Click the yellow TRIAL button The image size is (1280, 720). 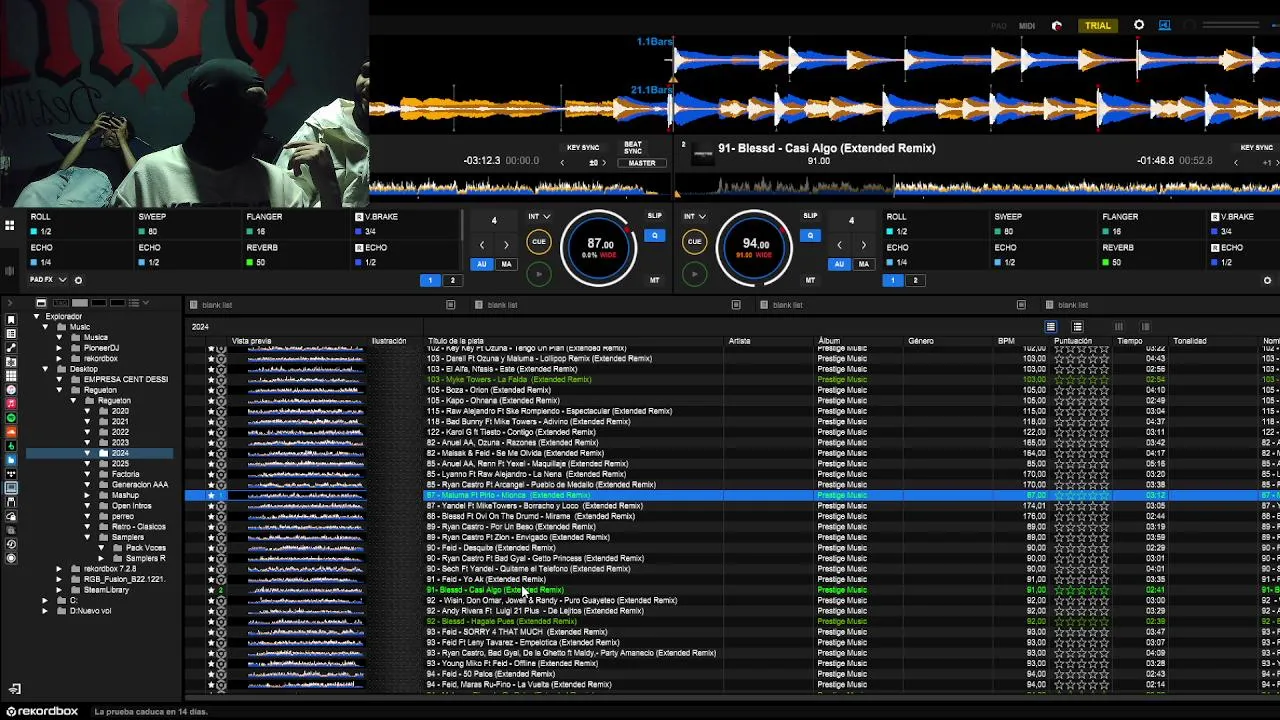[x=1098, y=25]
